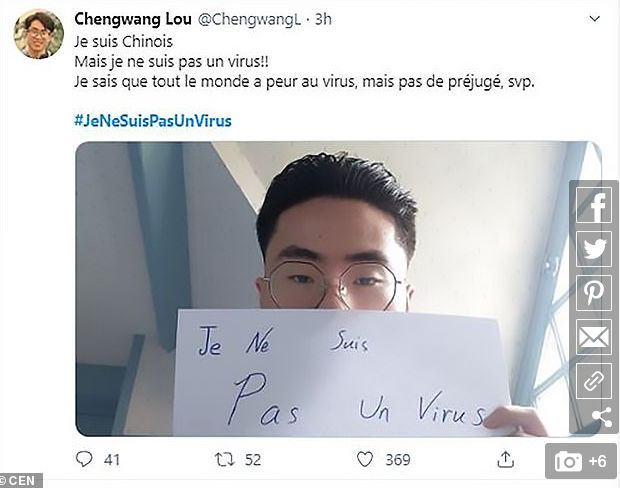Image resolution: width=620 pixels, height=488 pixels.
Task: Open the 3h timestamp link
Action: [x=323, y=19]
